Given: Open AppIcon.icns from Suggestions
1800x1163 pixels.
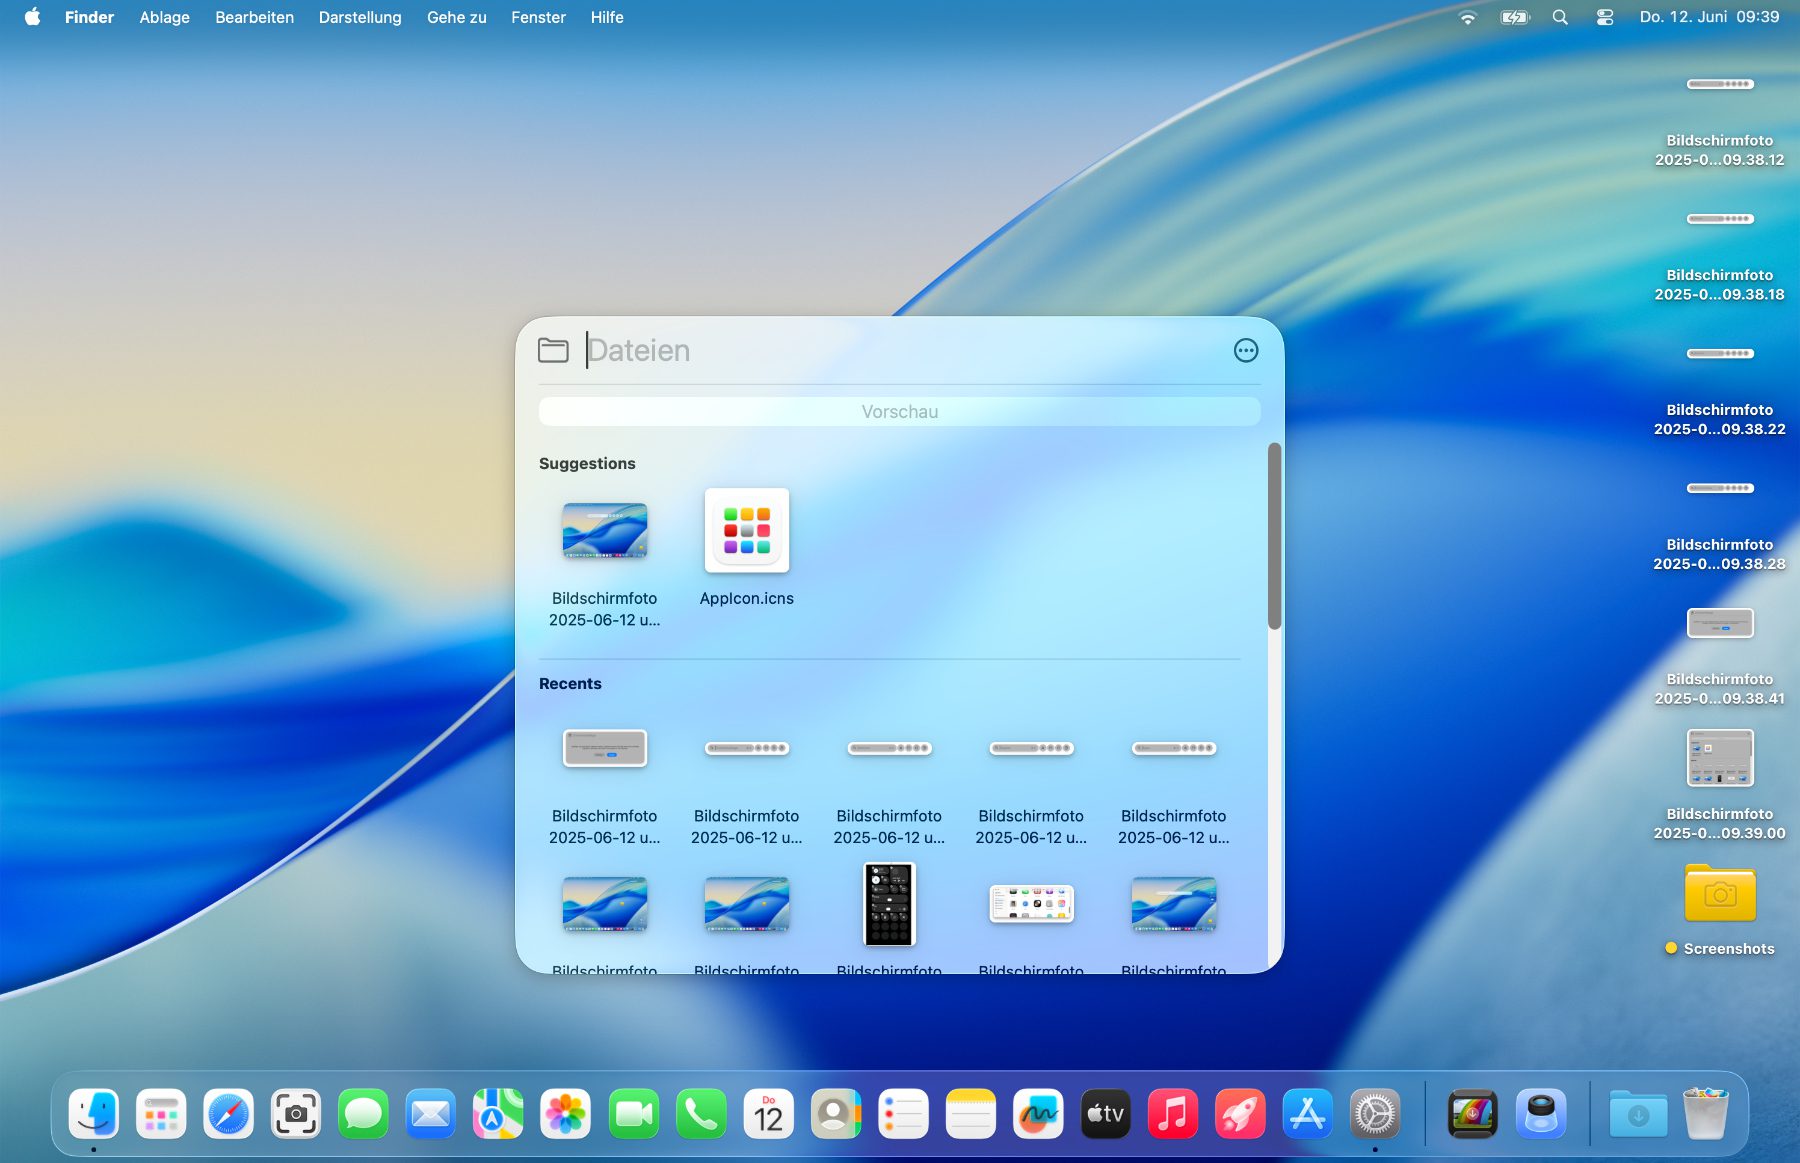Looking at the screenshot, I should [746, 531].
